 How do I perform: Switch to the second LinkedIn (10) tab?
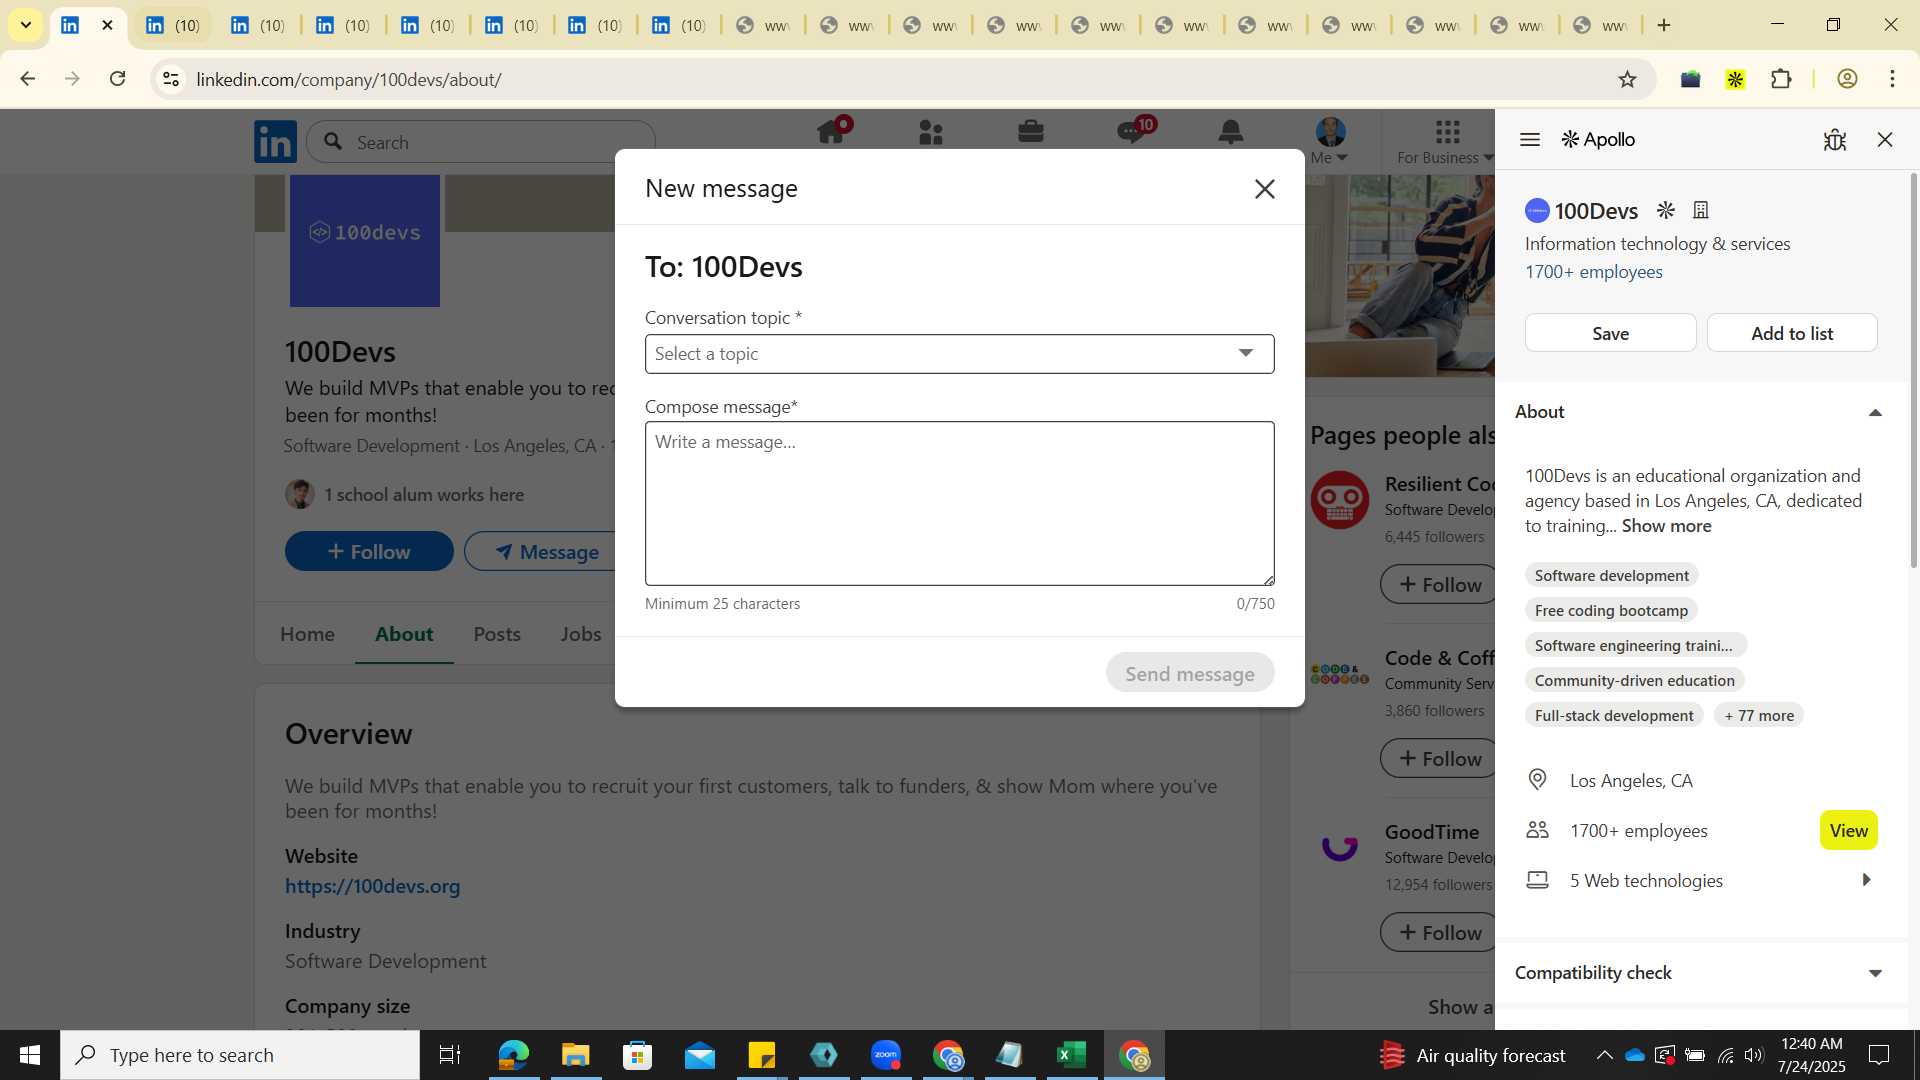point(173,25)
